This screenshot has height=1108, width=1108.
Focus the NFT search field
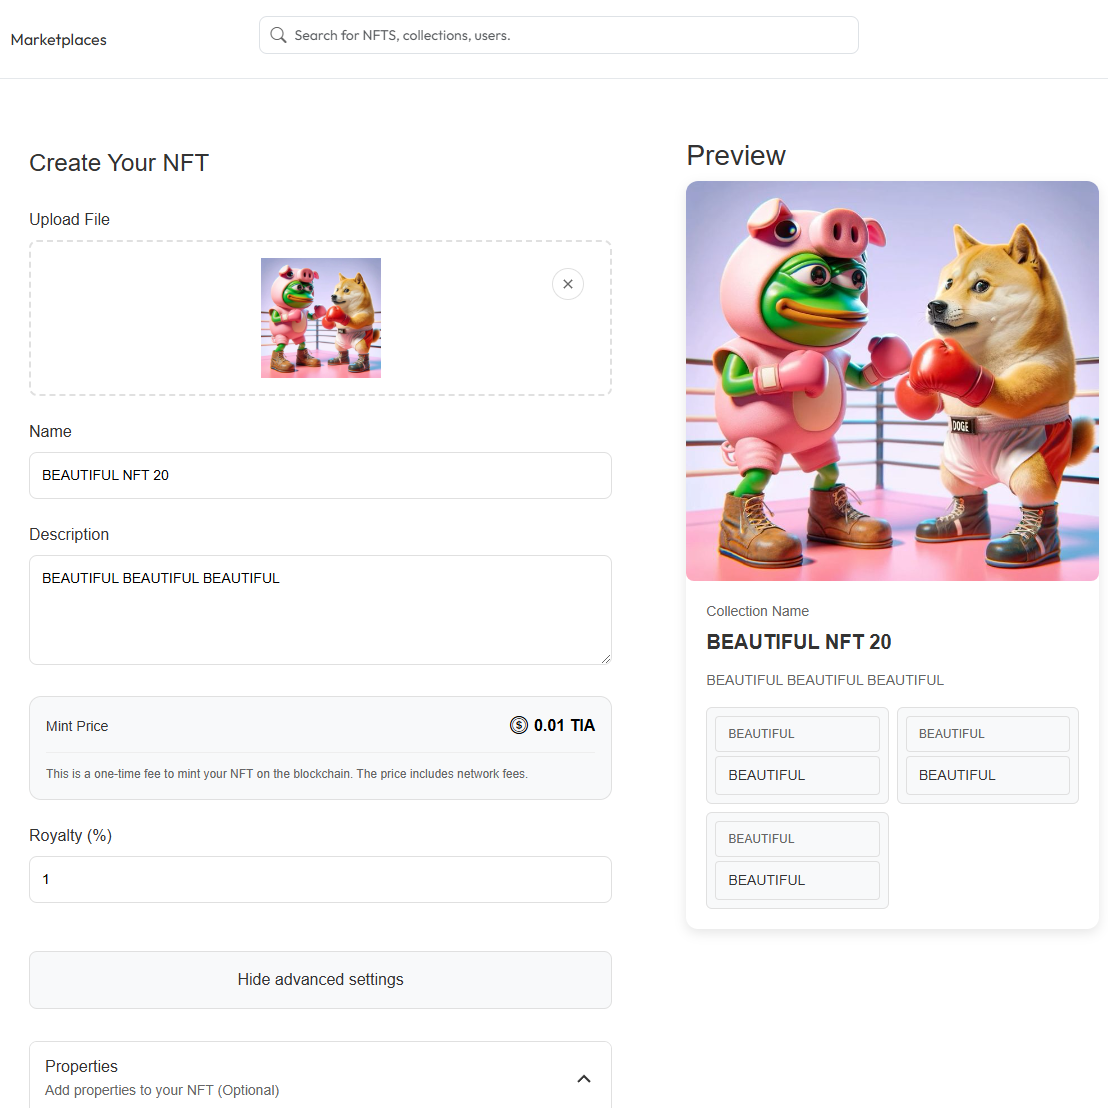click(x=558, y=35)
